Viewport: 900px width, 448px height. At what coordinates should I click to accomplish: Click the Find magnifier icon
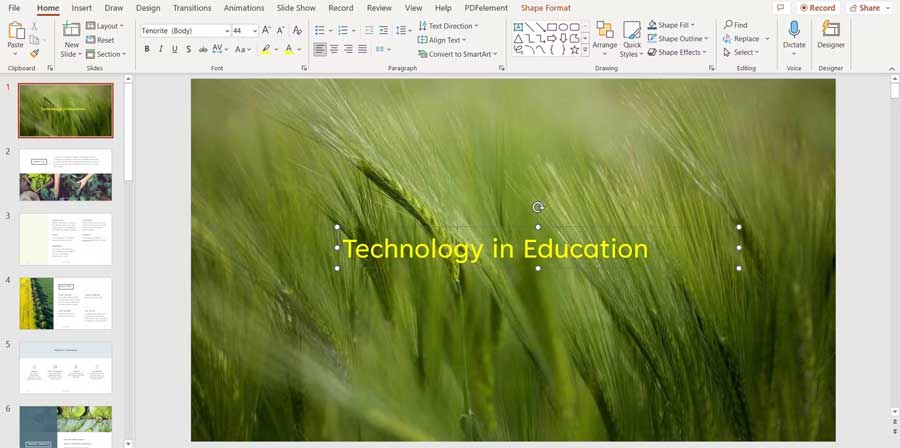click(x=728, y=25)
